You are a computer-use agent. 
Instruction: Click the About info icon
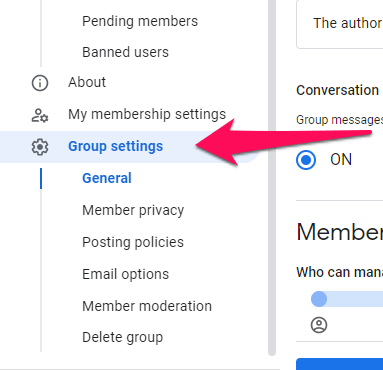click(40, 83)
